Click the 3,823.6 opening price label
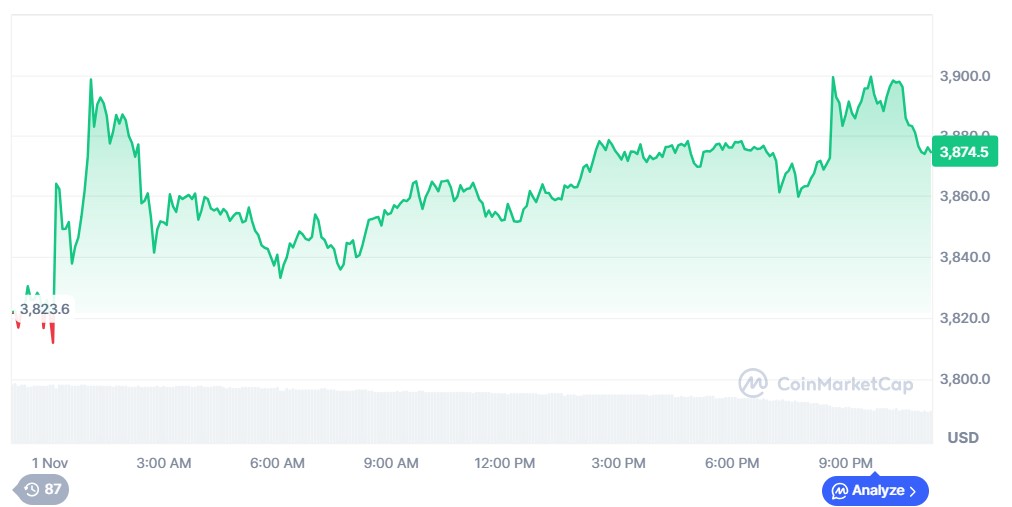1012x507 pixels. 44,309
